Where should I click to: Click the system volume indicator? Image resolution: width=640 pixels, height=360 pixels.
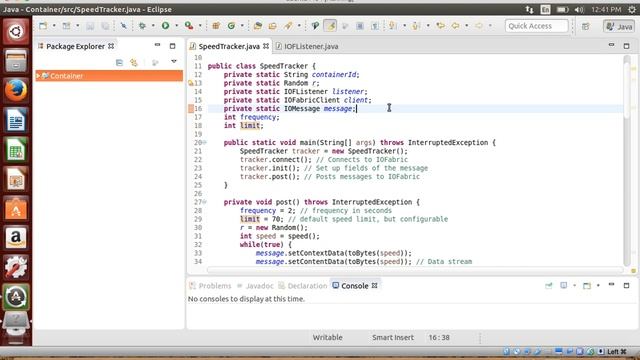[x=579, y=9]
